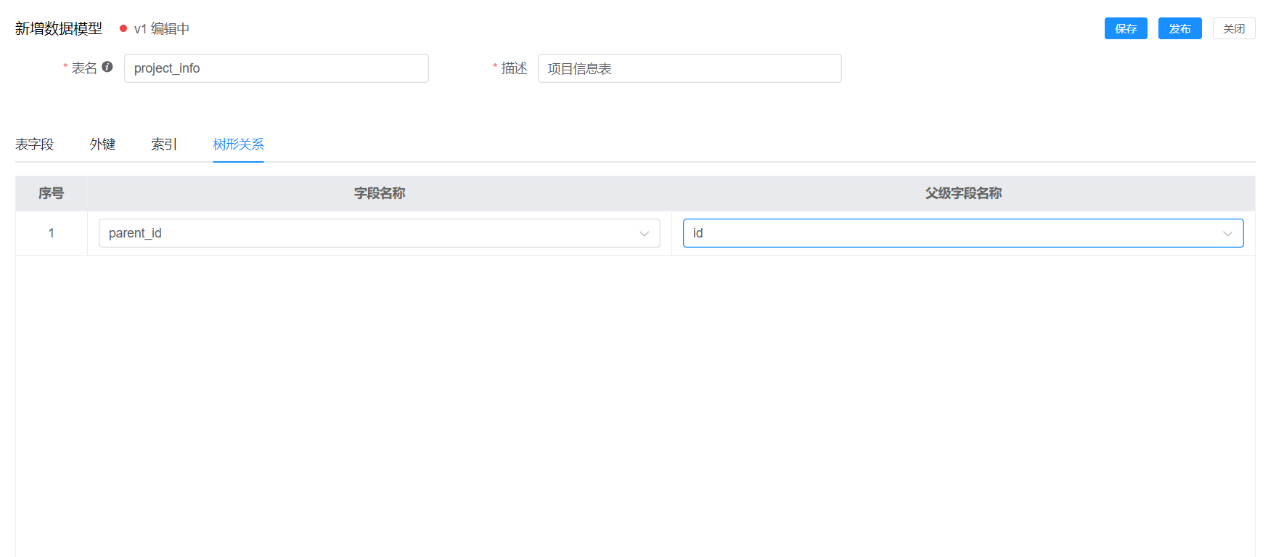Click the 发布 button

(1179, 29)
